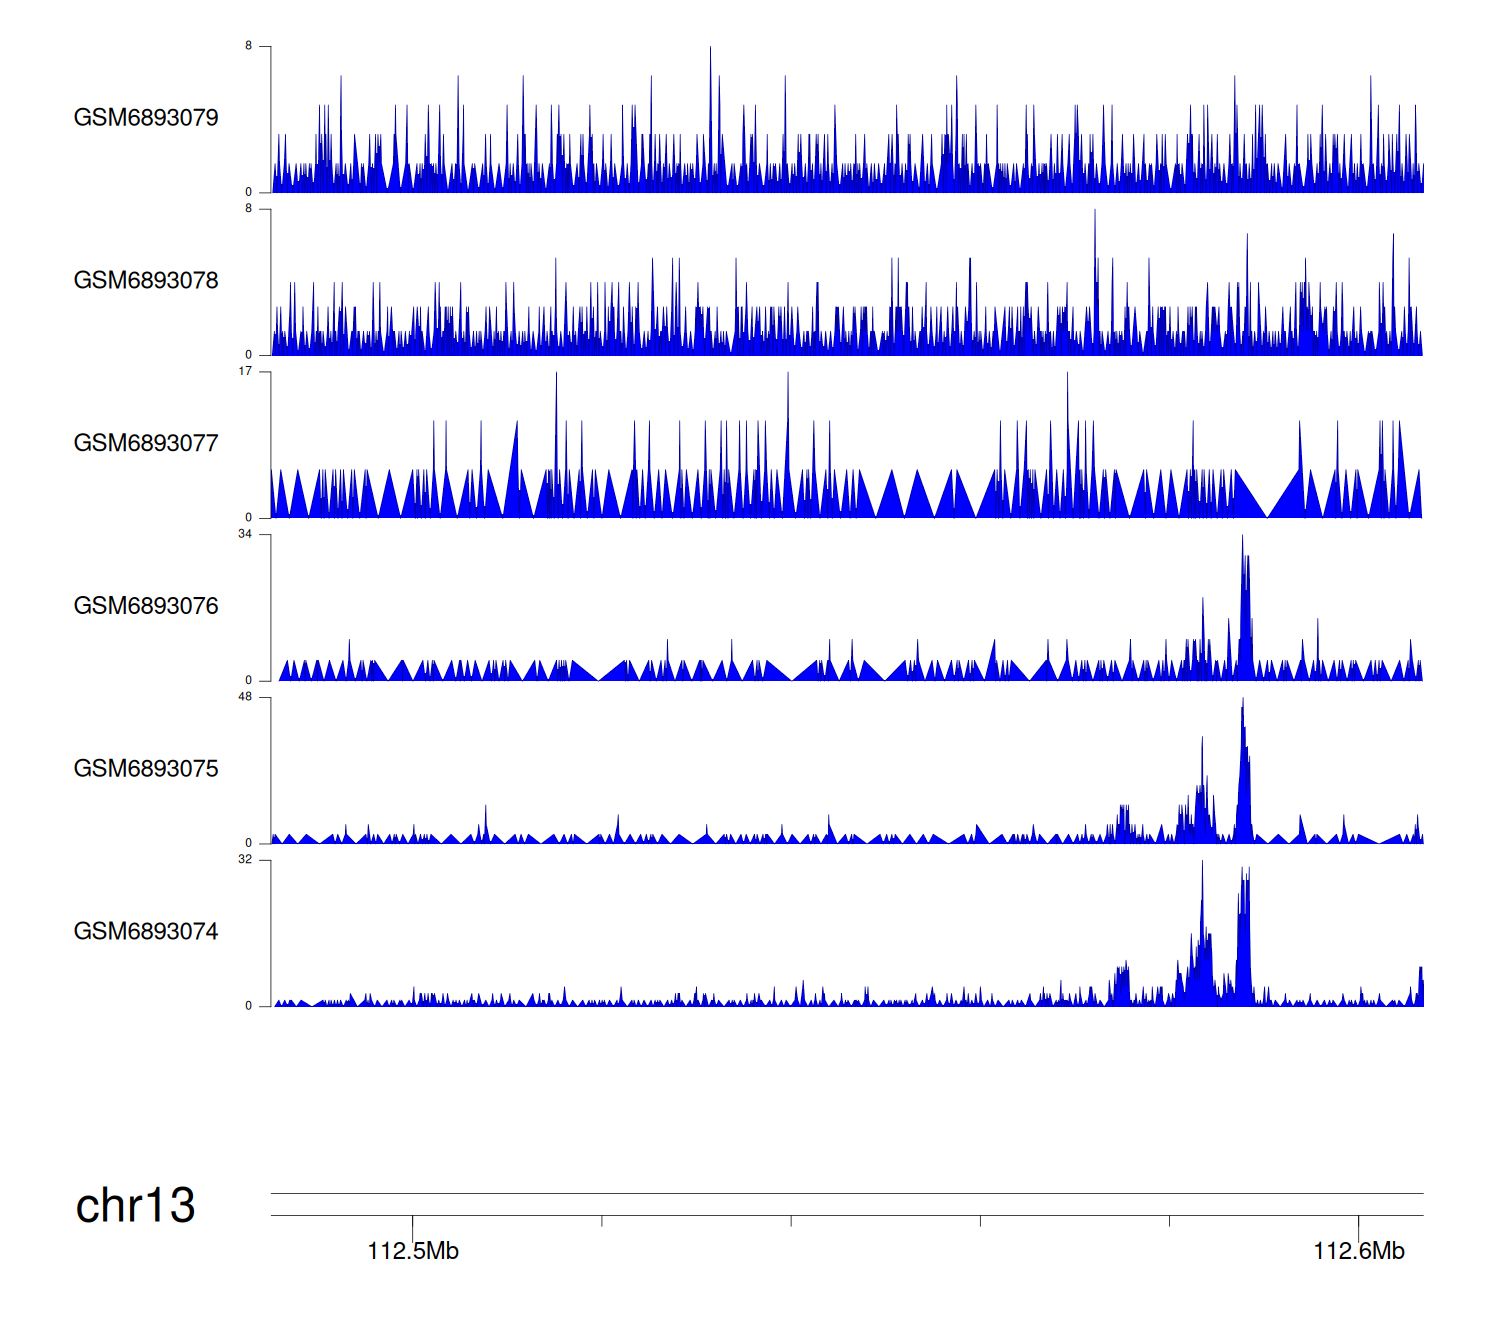The image size is (1500, 1320).
Task: Click the GSM6893075 track name
Action: click(146, 769)
